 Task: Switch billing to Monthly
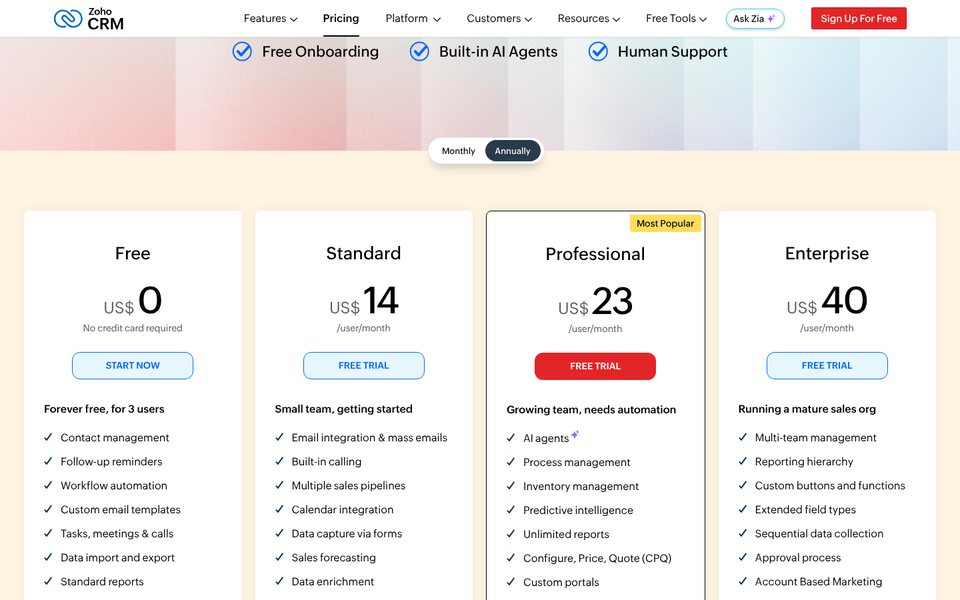[x=458, y=151]
